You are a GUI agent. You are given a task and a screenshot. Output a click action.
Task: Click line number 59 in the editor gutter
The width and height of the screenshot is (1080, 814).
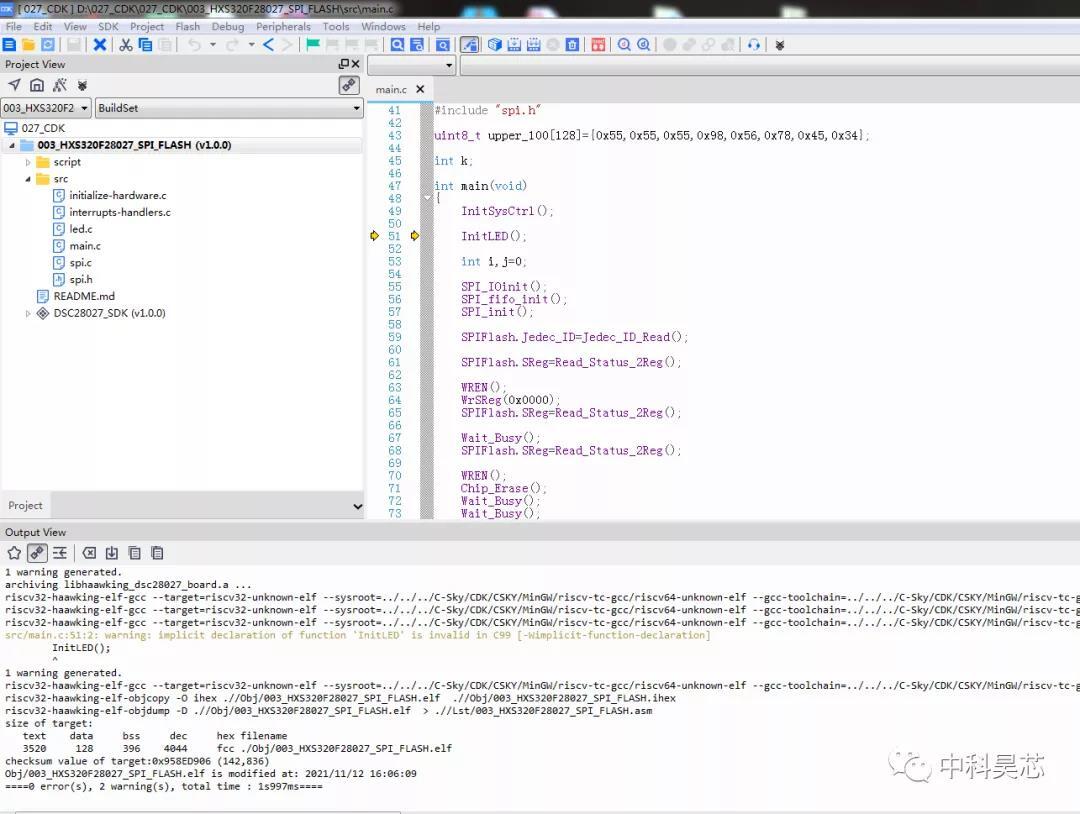394,337
